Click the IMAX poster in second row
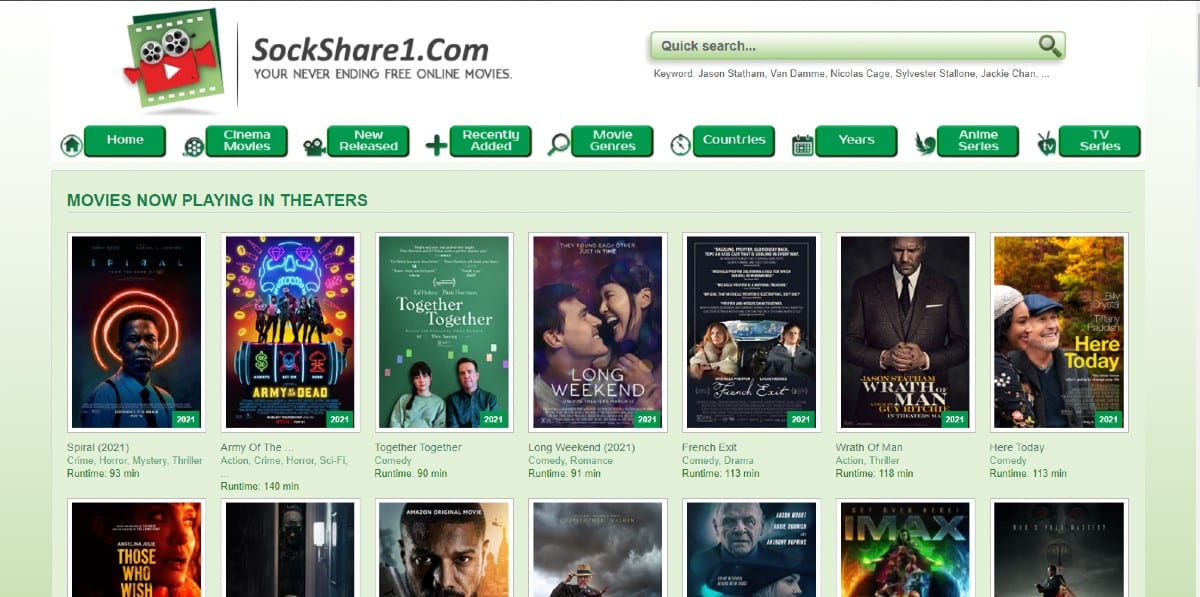 coord(905,548)
